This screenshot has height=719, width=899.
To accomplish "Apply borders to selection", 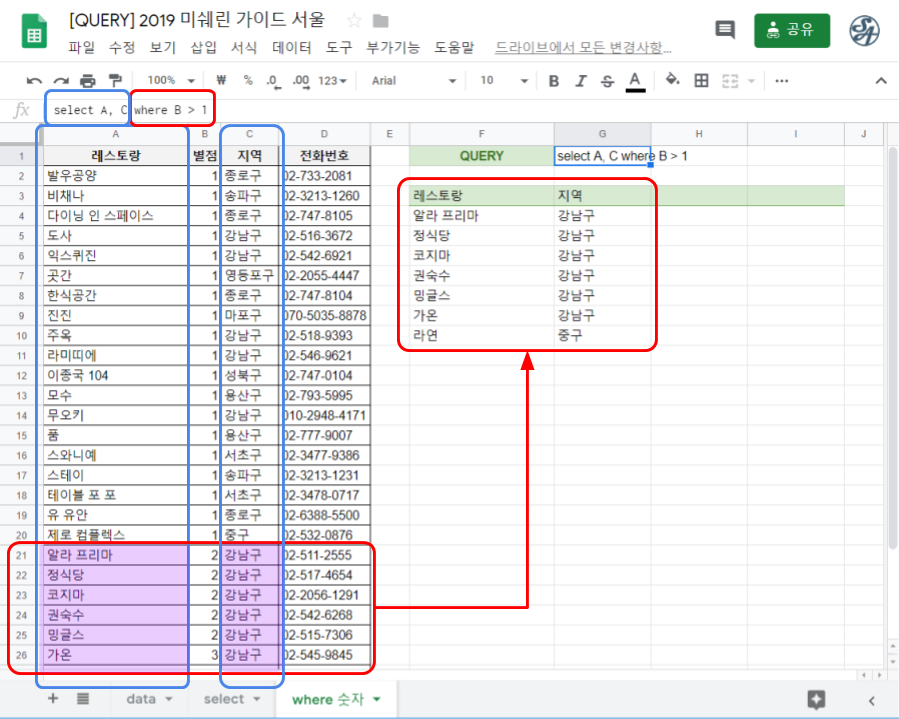I will 699,81.
